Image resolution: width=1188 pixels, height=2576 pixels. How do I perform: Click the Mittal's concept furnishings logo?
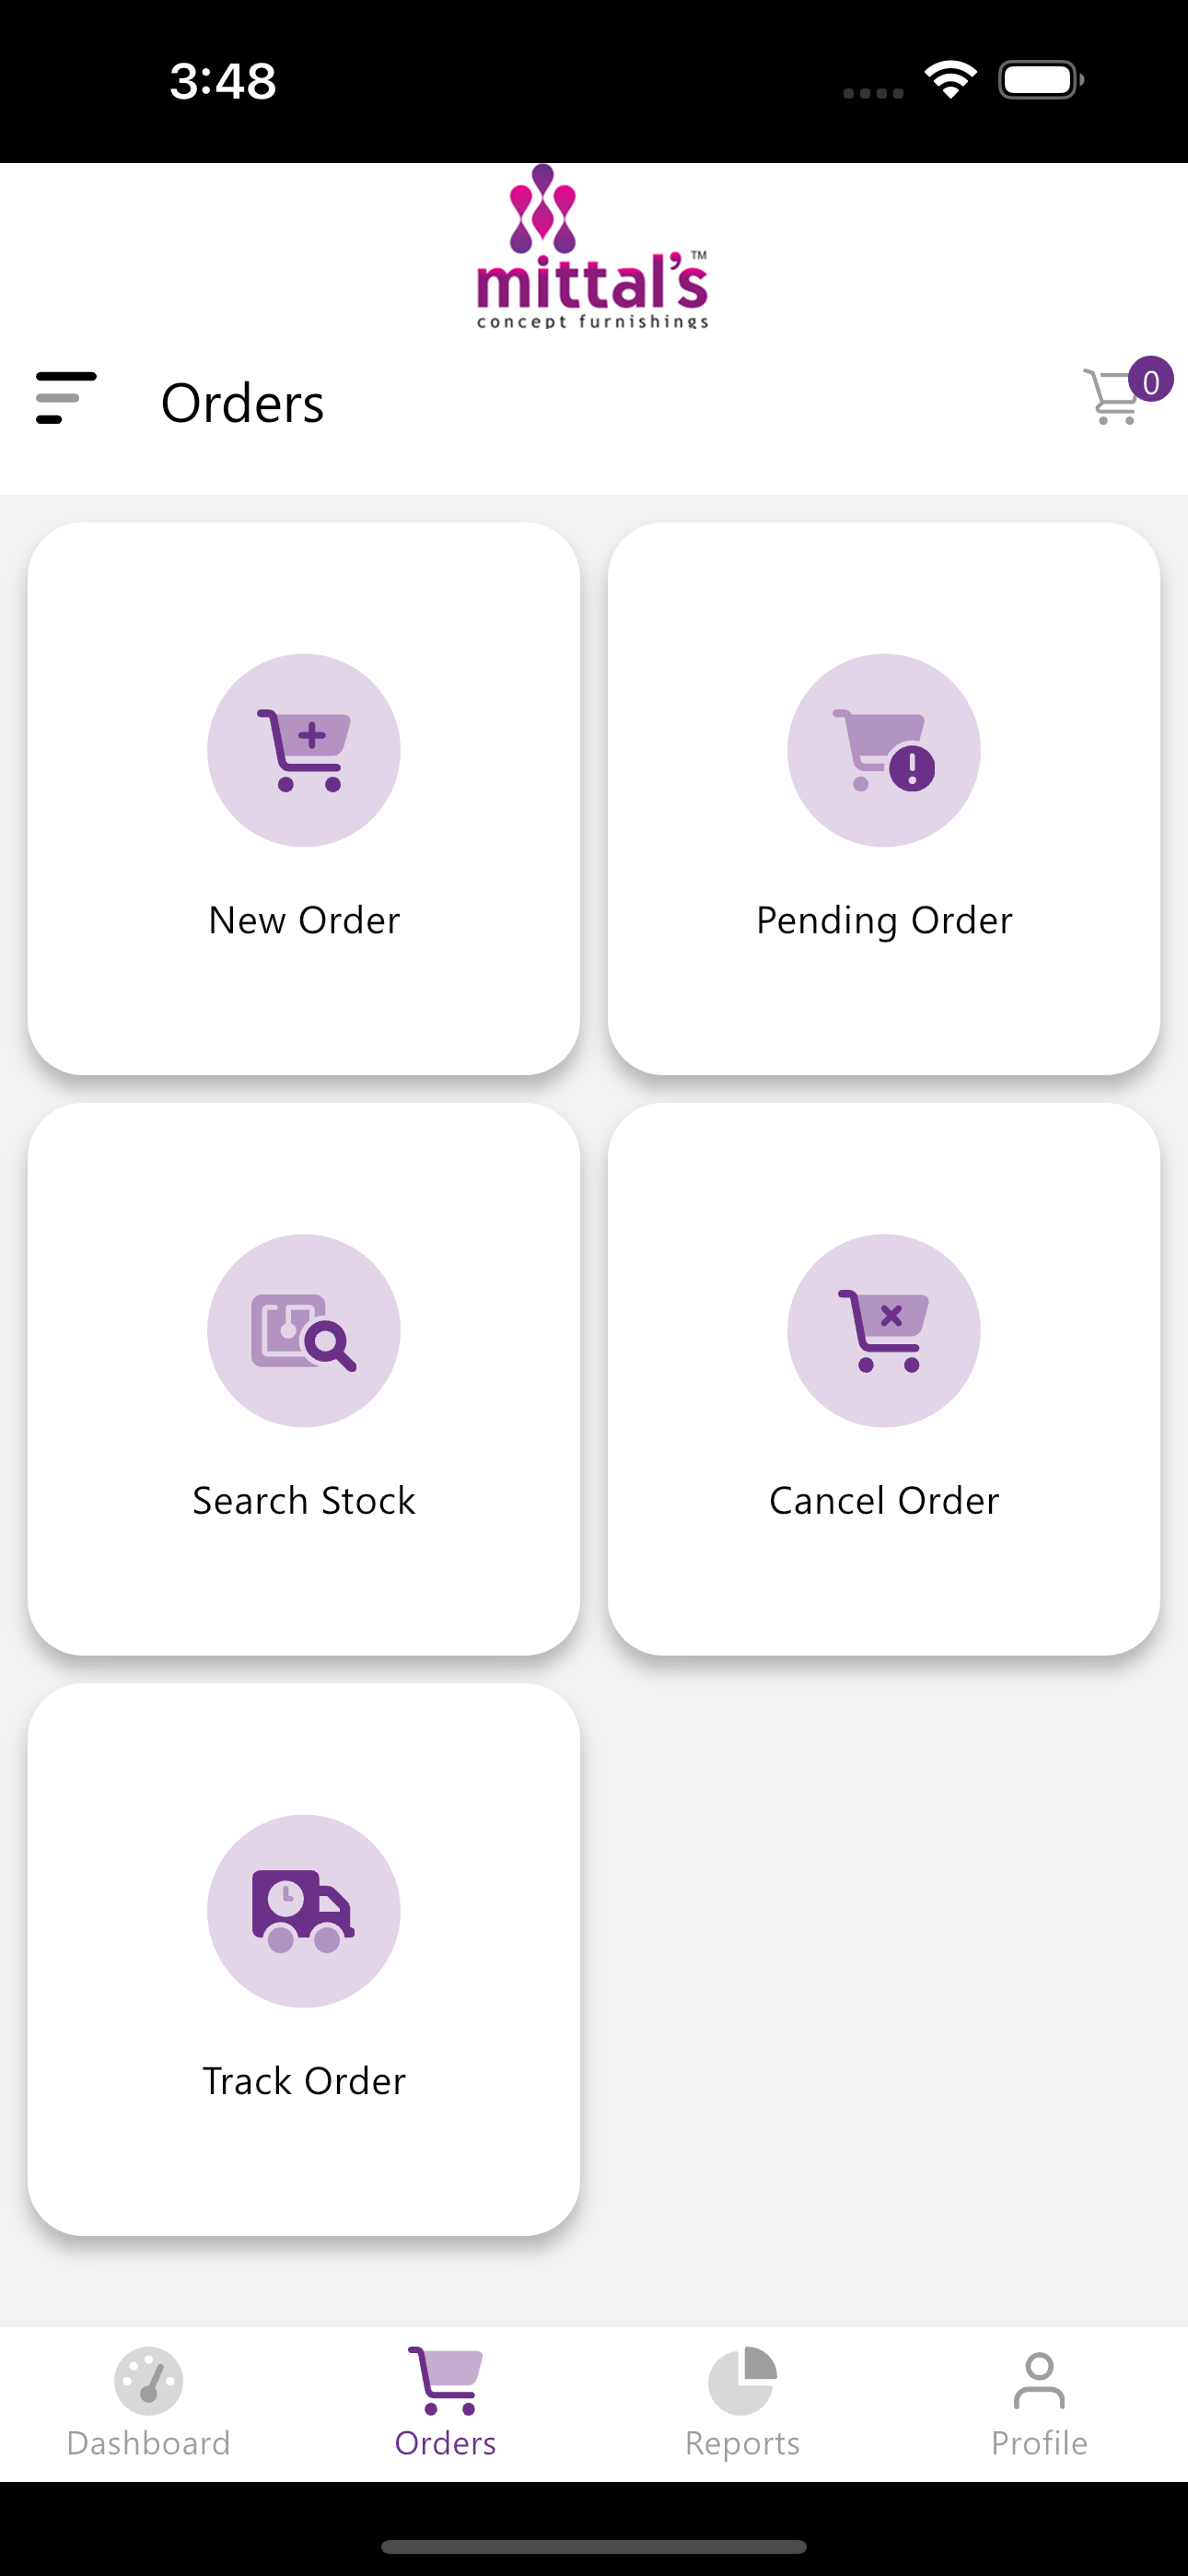click(x=593, y=247)
